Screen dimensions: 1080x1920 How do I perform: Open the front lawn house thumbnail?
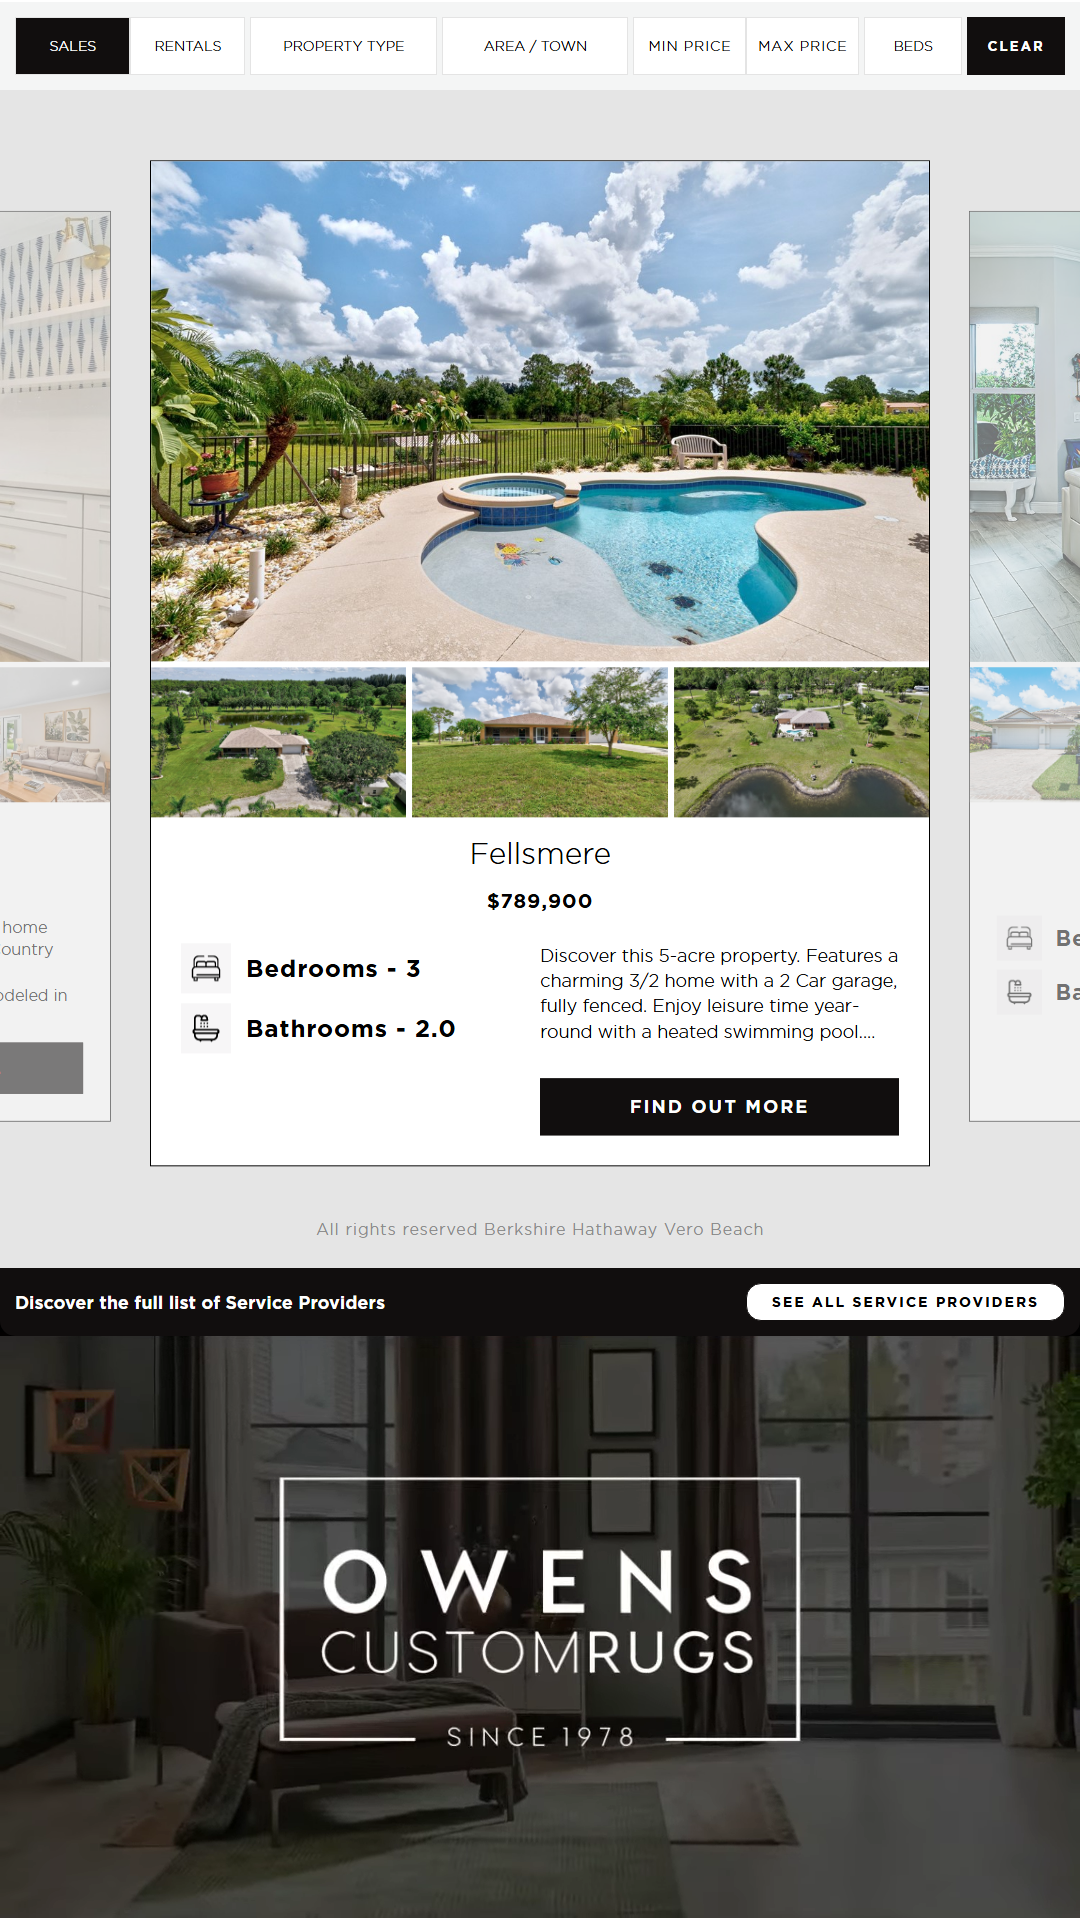click(x=540, y=742)
